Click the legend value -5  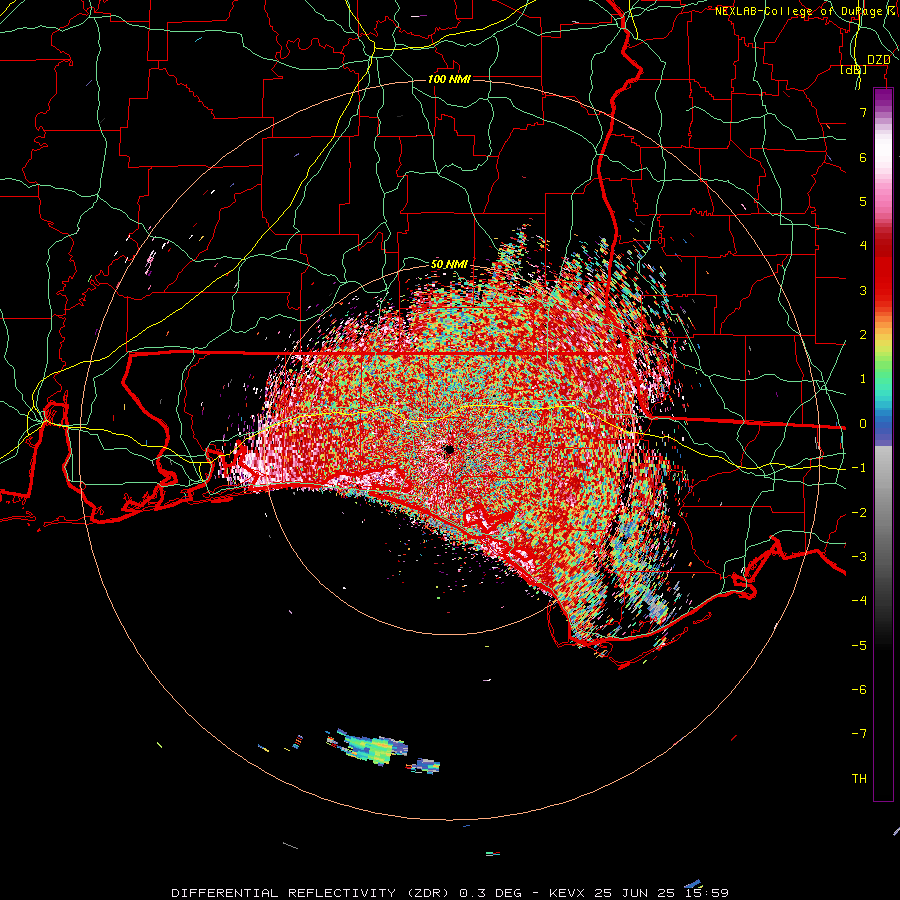point(859,645)
